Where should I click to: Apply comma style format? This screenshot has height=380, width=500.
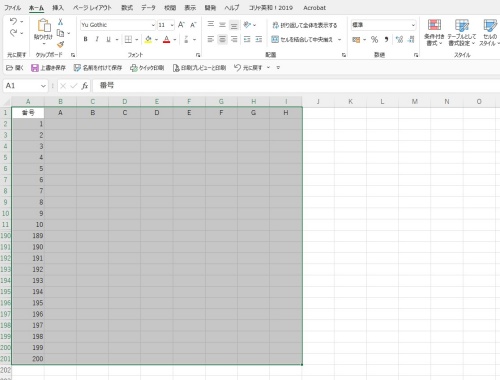coord(386,40)
